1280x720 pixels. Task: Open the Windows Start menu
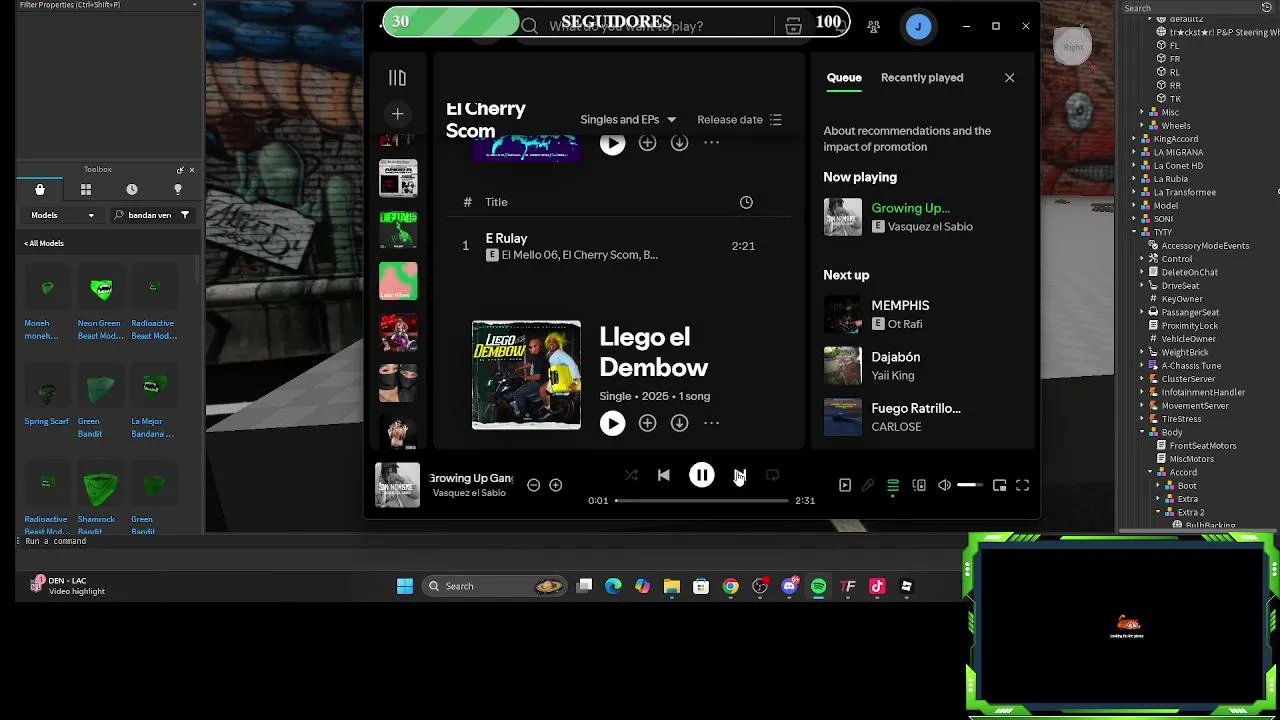tap(405, 586)
